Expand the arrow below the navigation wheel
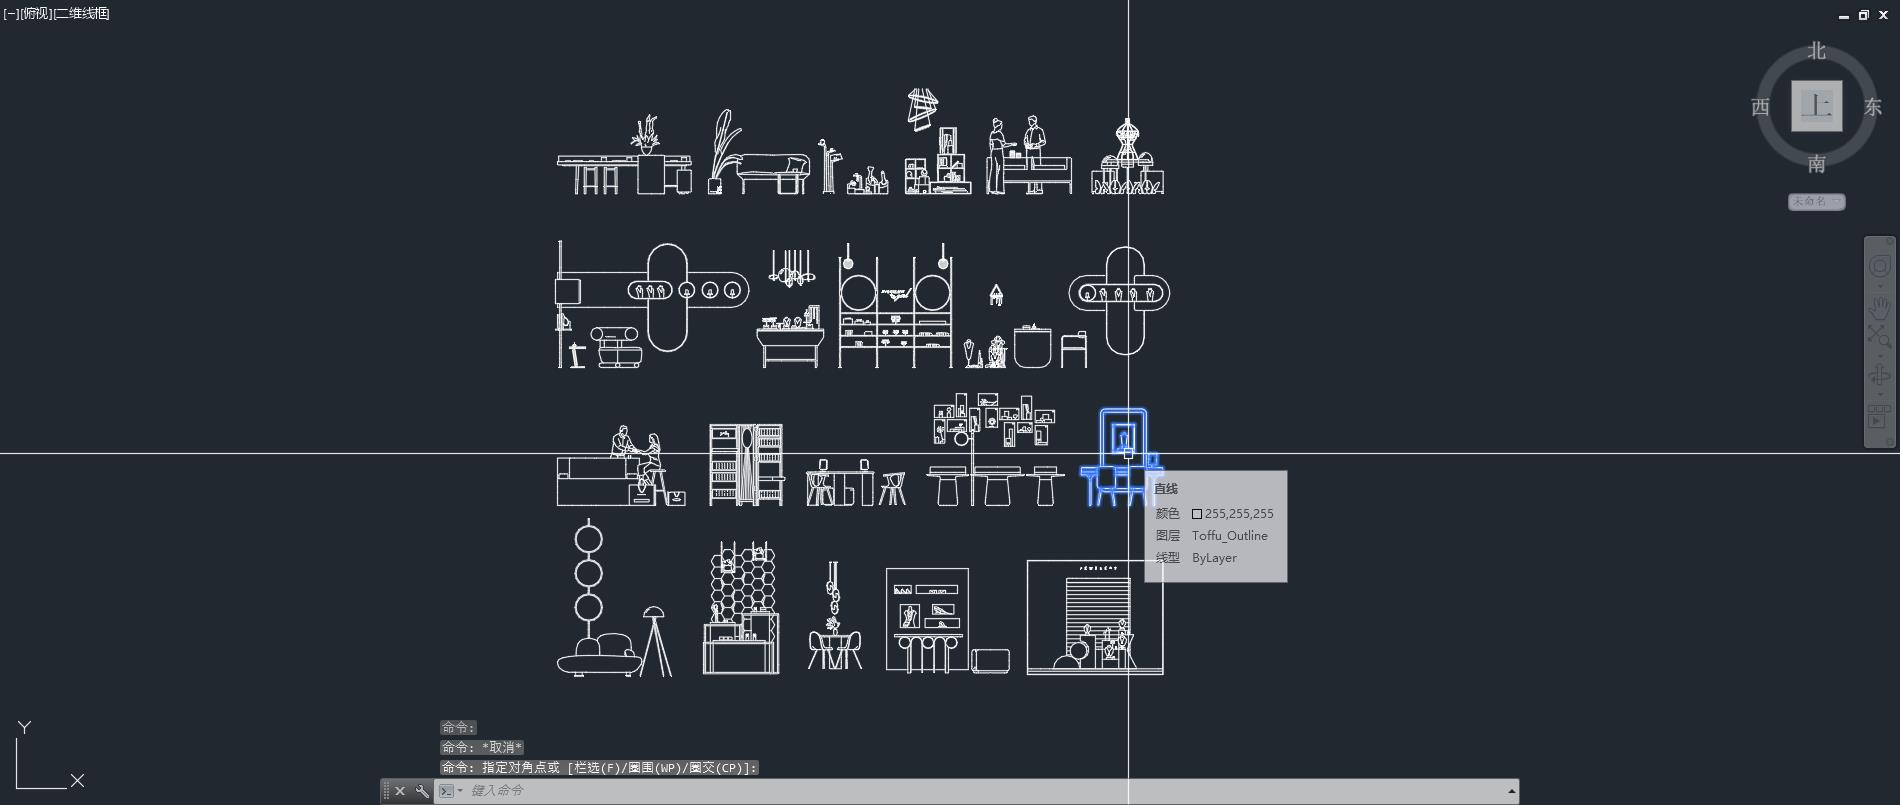The height and width of the screenshot is (805, 1900). (1879, 288)
